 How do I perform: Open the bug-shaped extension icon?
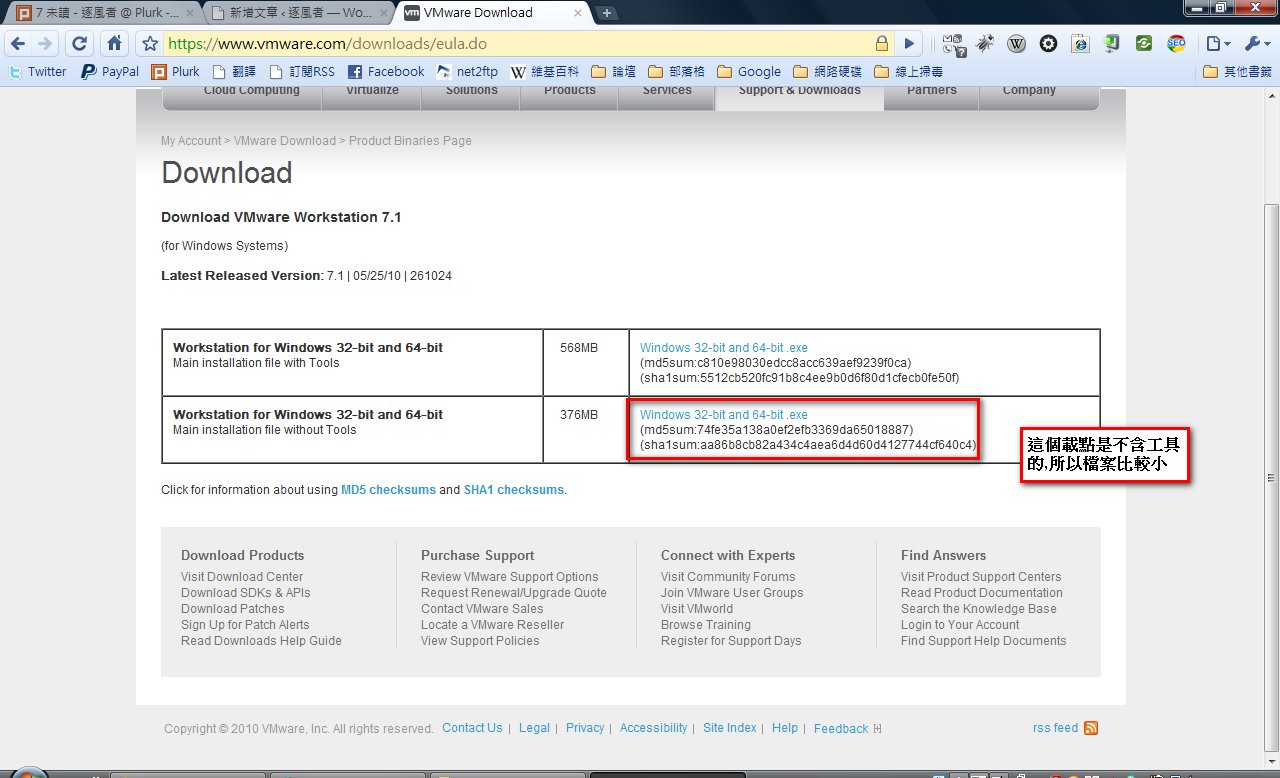pyautogui.click(x=986, y=44)
